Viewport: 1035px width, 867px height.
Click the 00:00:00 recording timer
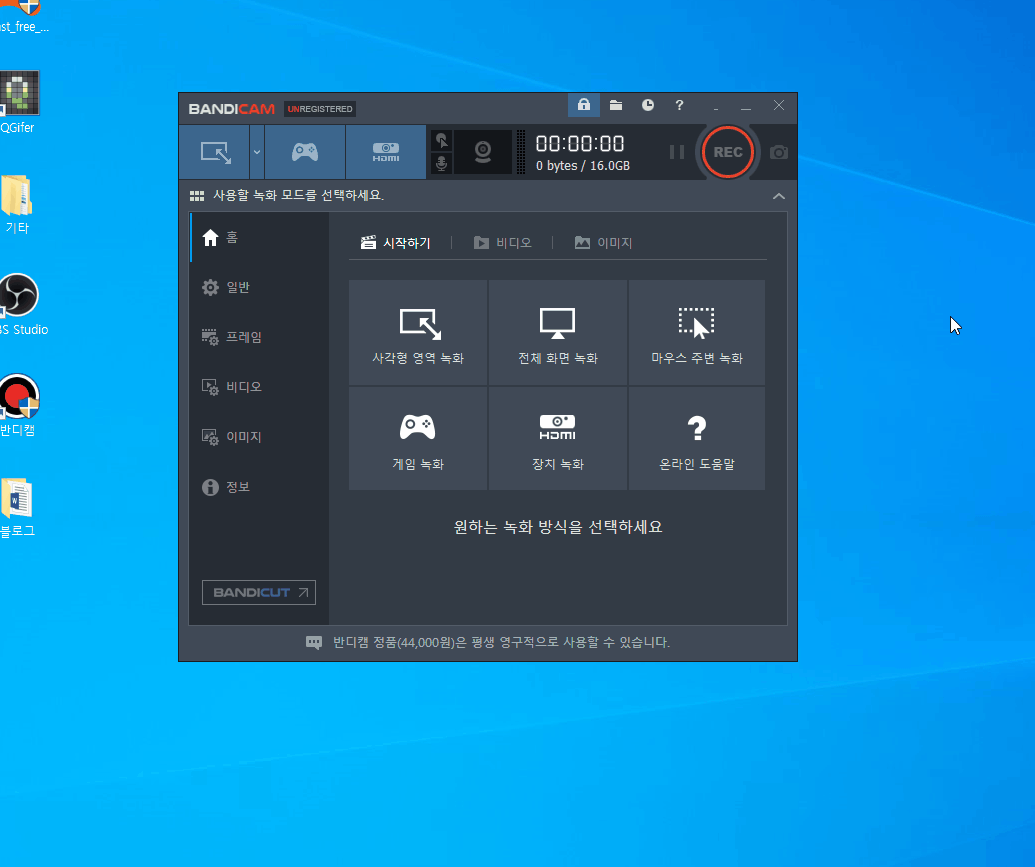(580, 143)
